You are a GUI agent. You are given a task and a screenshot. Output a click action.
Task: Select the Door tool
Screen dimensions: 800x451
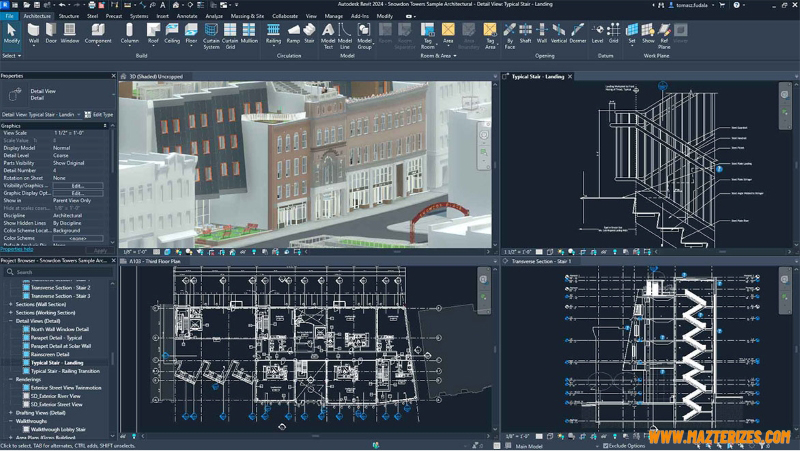point(51,34)
